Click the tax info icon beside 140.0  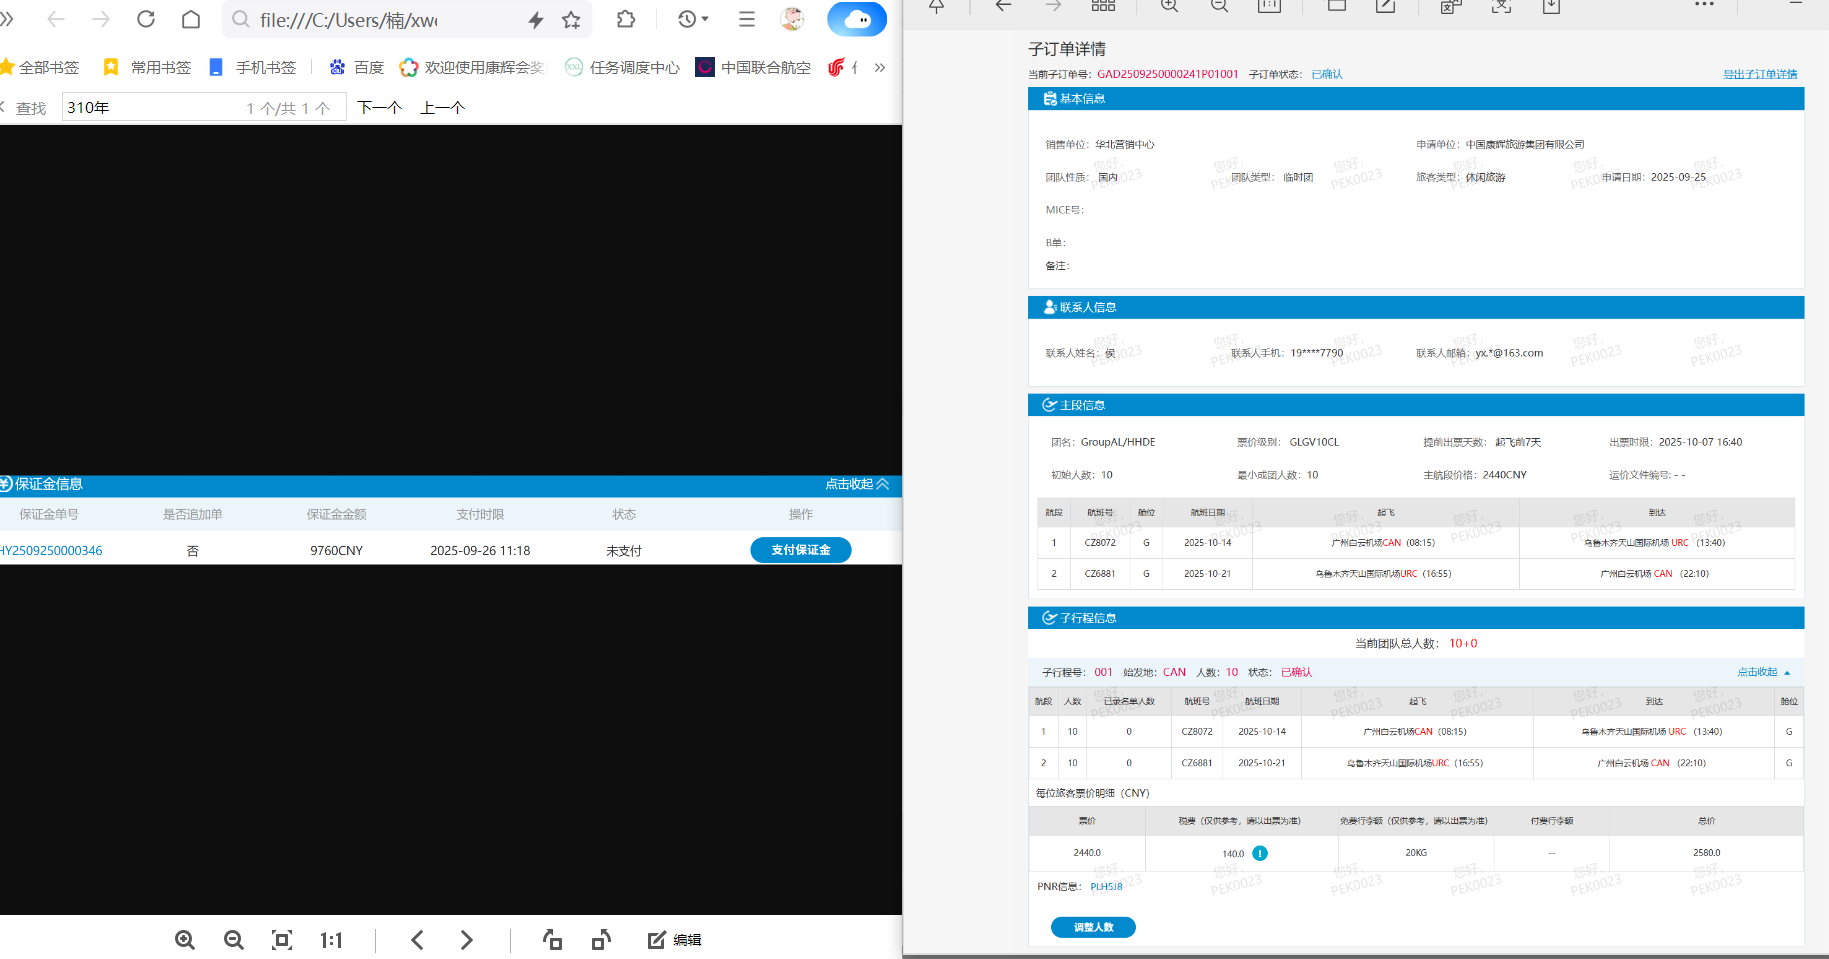pos(1260,853)
